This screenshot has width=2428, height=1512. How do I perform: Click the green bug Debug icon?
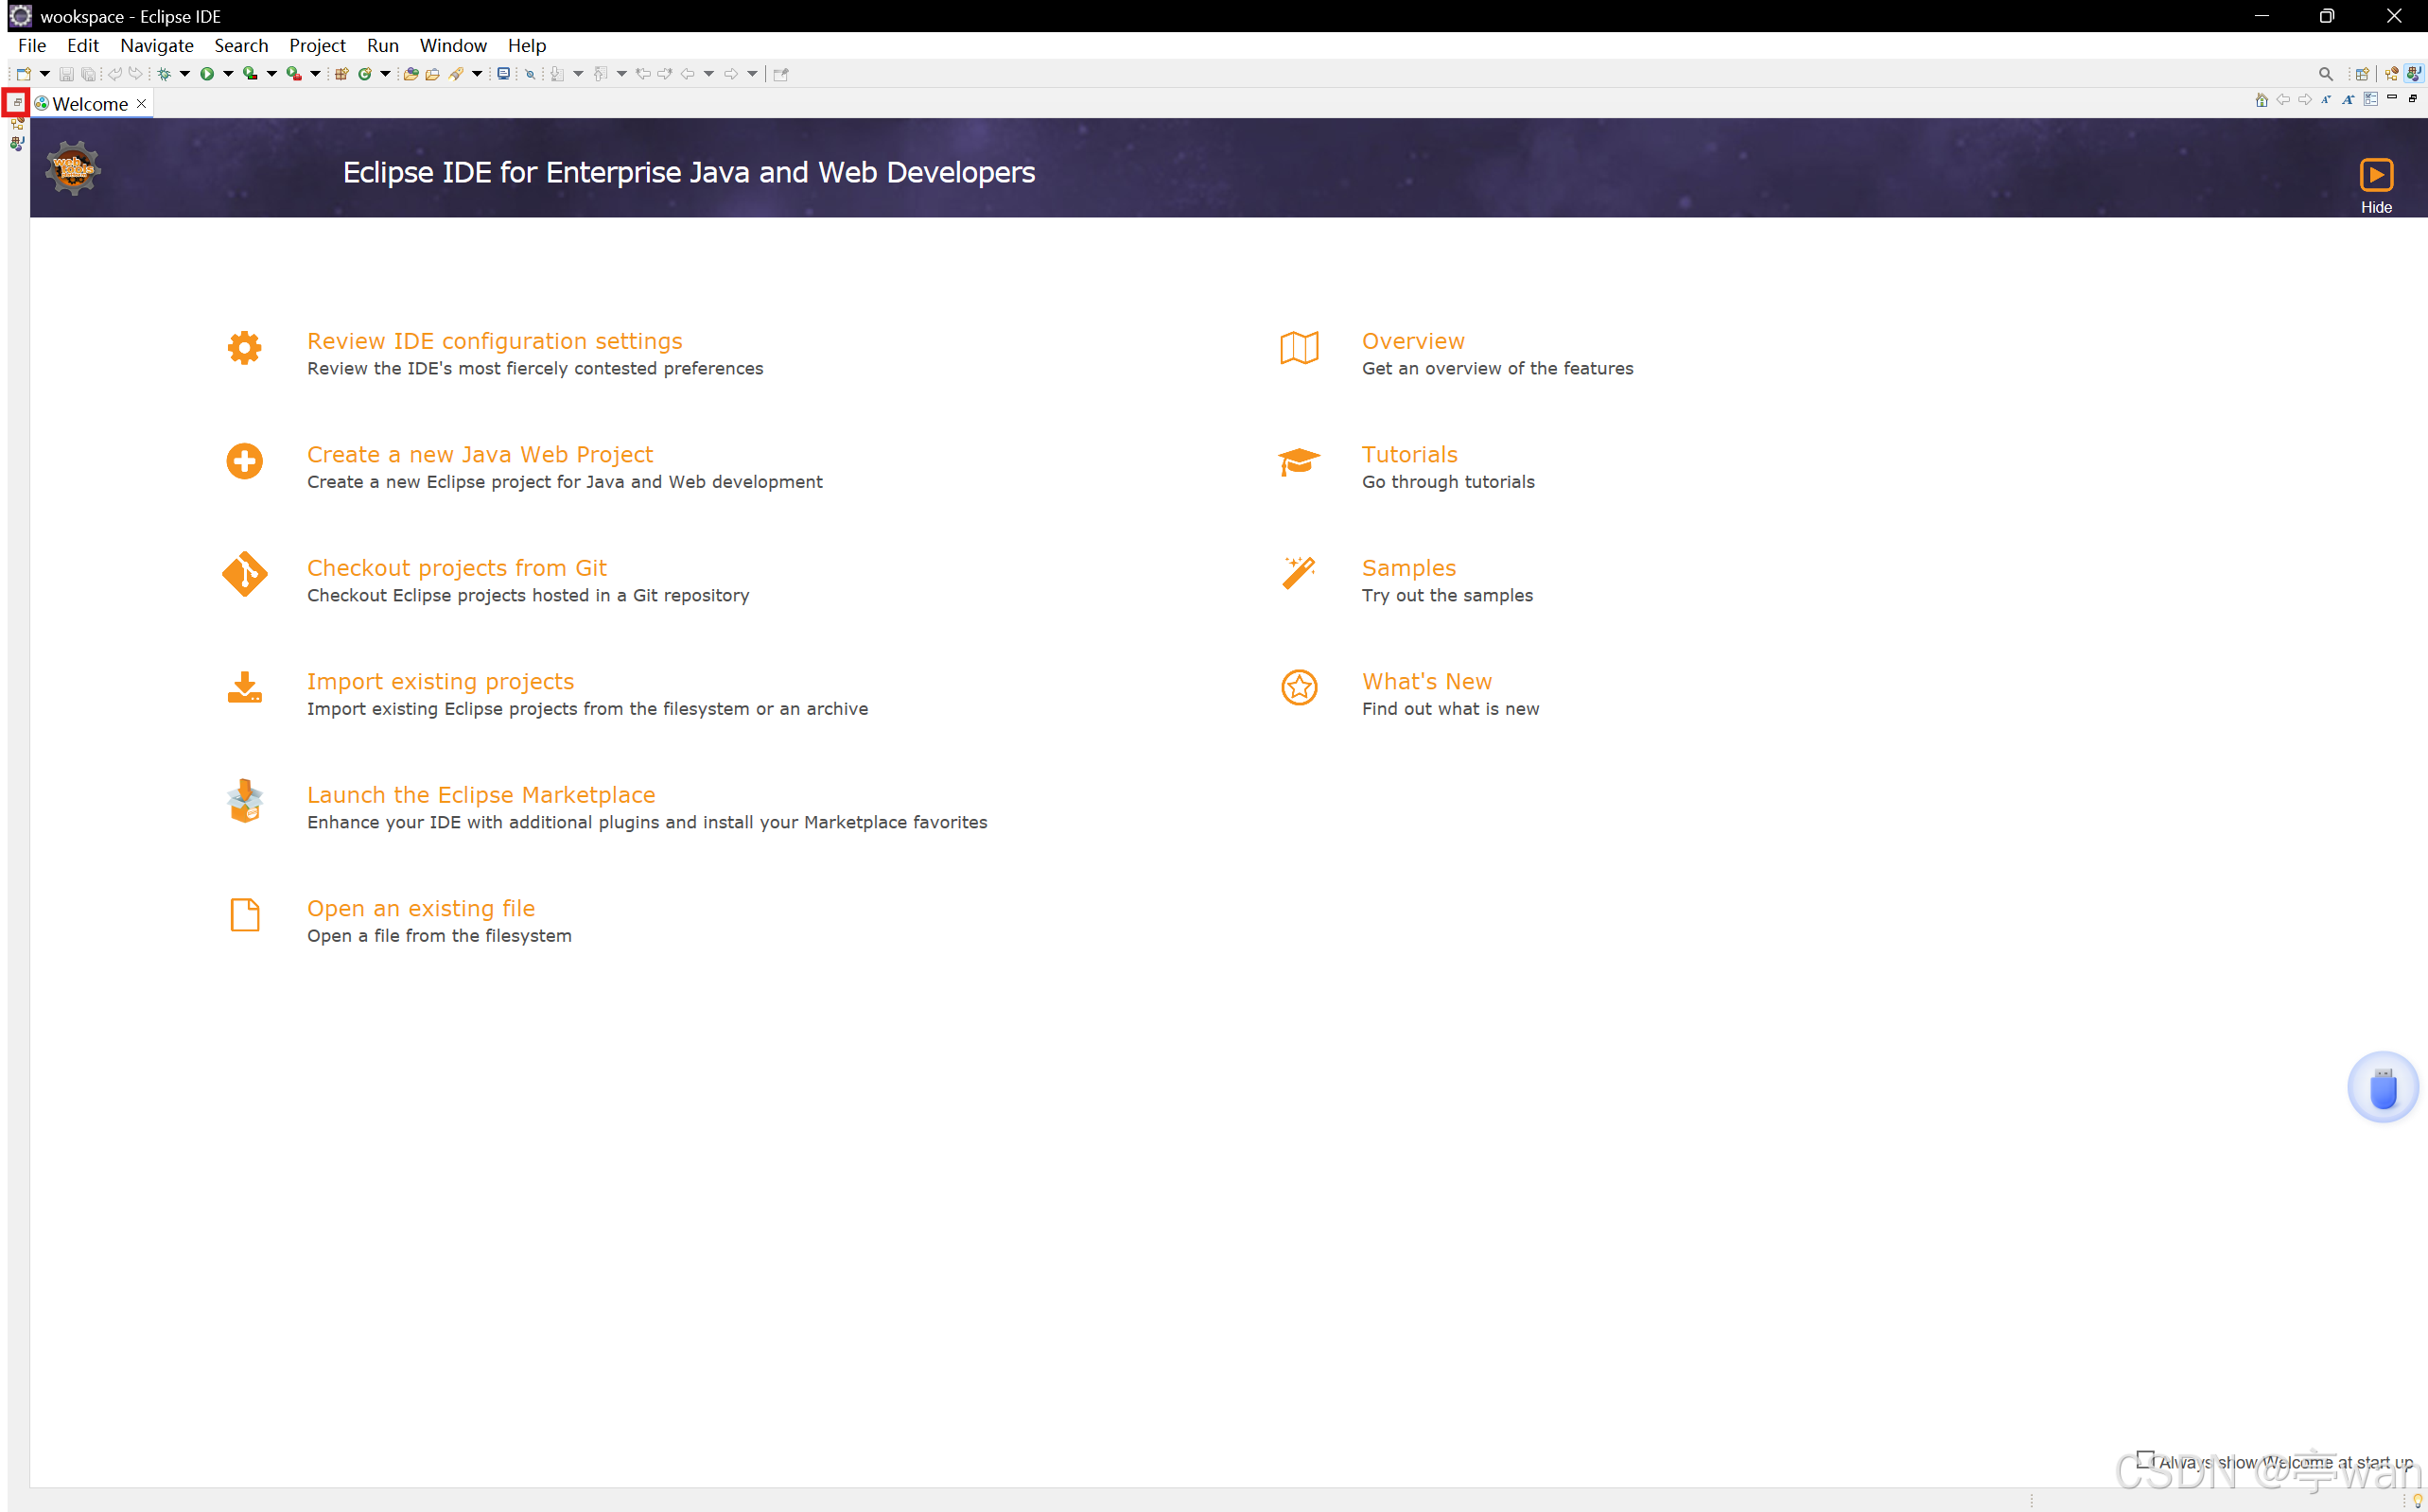tap(165, 74)
